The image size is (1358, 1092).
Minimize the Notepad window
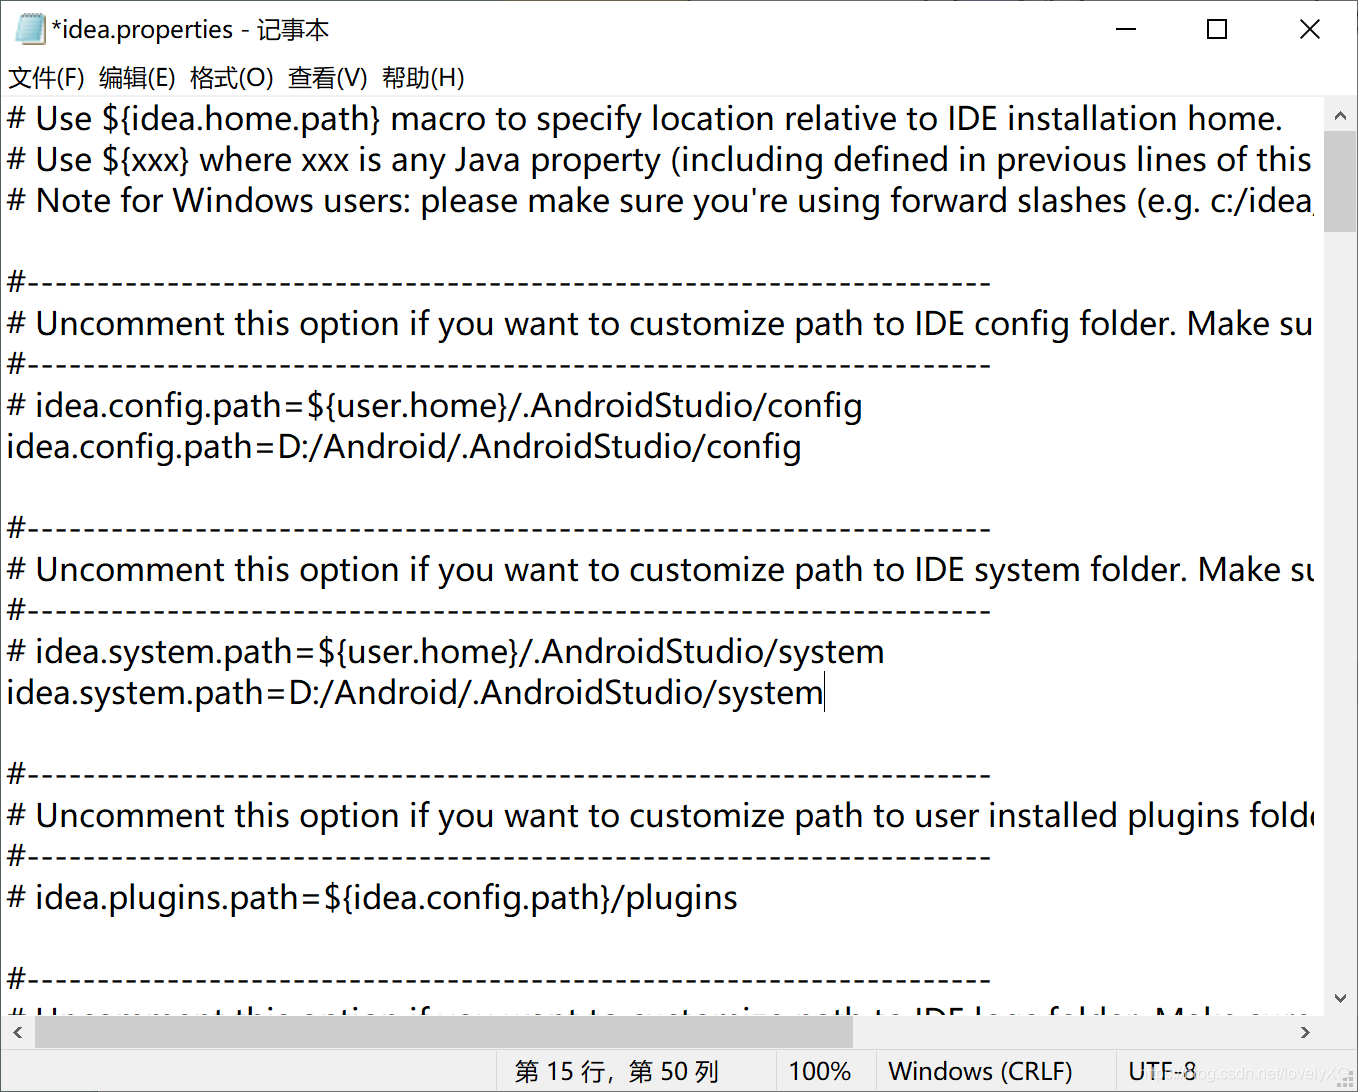tap(1126, 29)
